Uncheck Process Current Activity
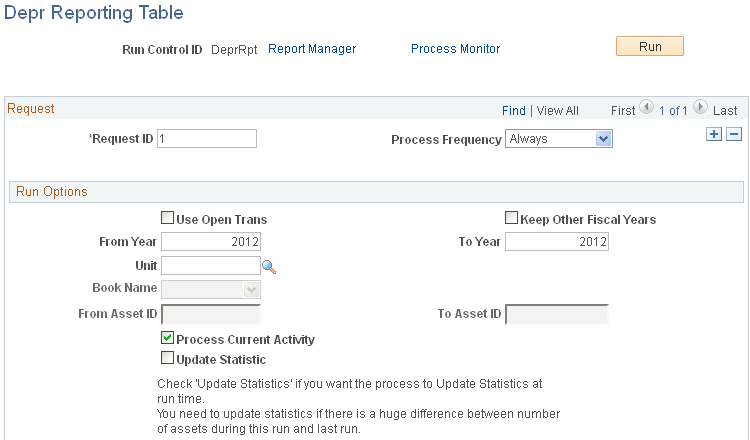The width and height of the screenshot is (750, 440). click(168, 339)
